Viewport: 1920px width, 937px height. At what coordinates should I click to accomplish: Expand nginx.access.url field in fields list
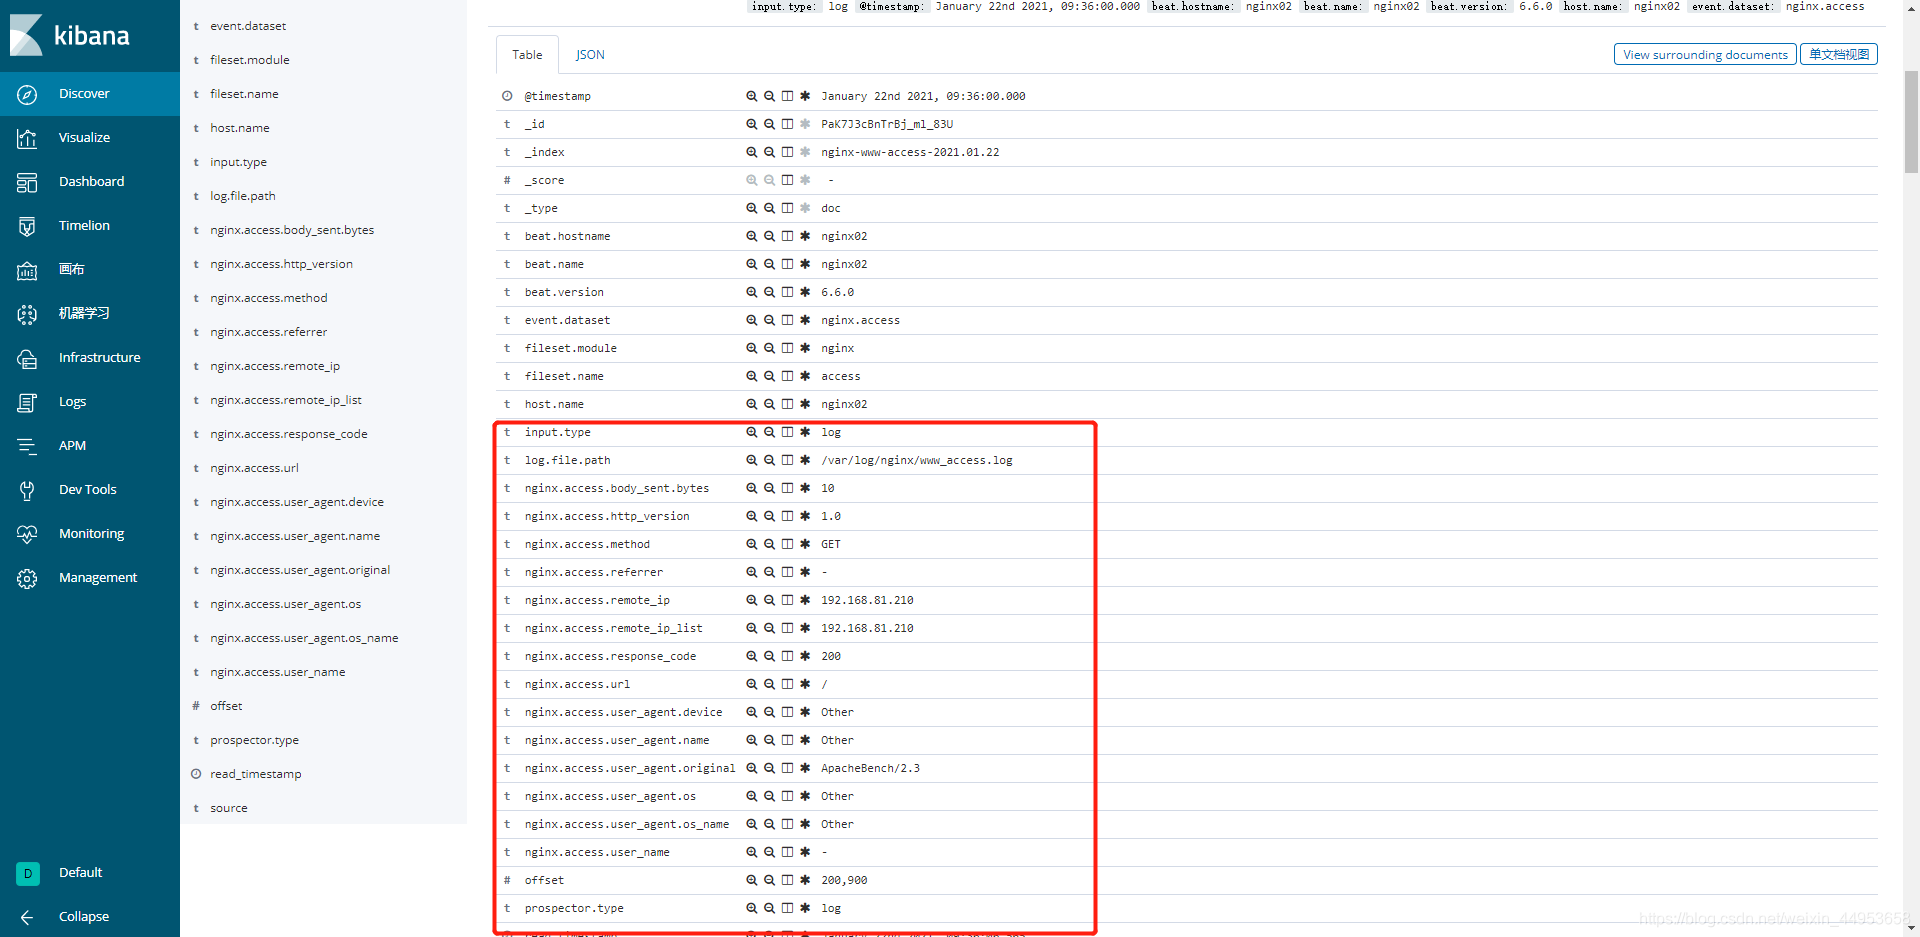[x=254, y=468]
